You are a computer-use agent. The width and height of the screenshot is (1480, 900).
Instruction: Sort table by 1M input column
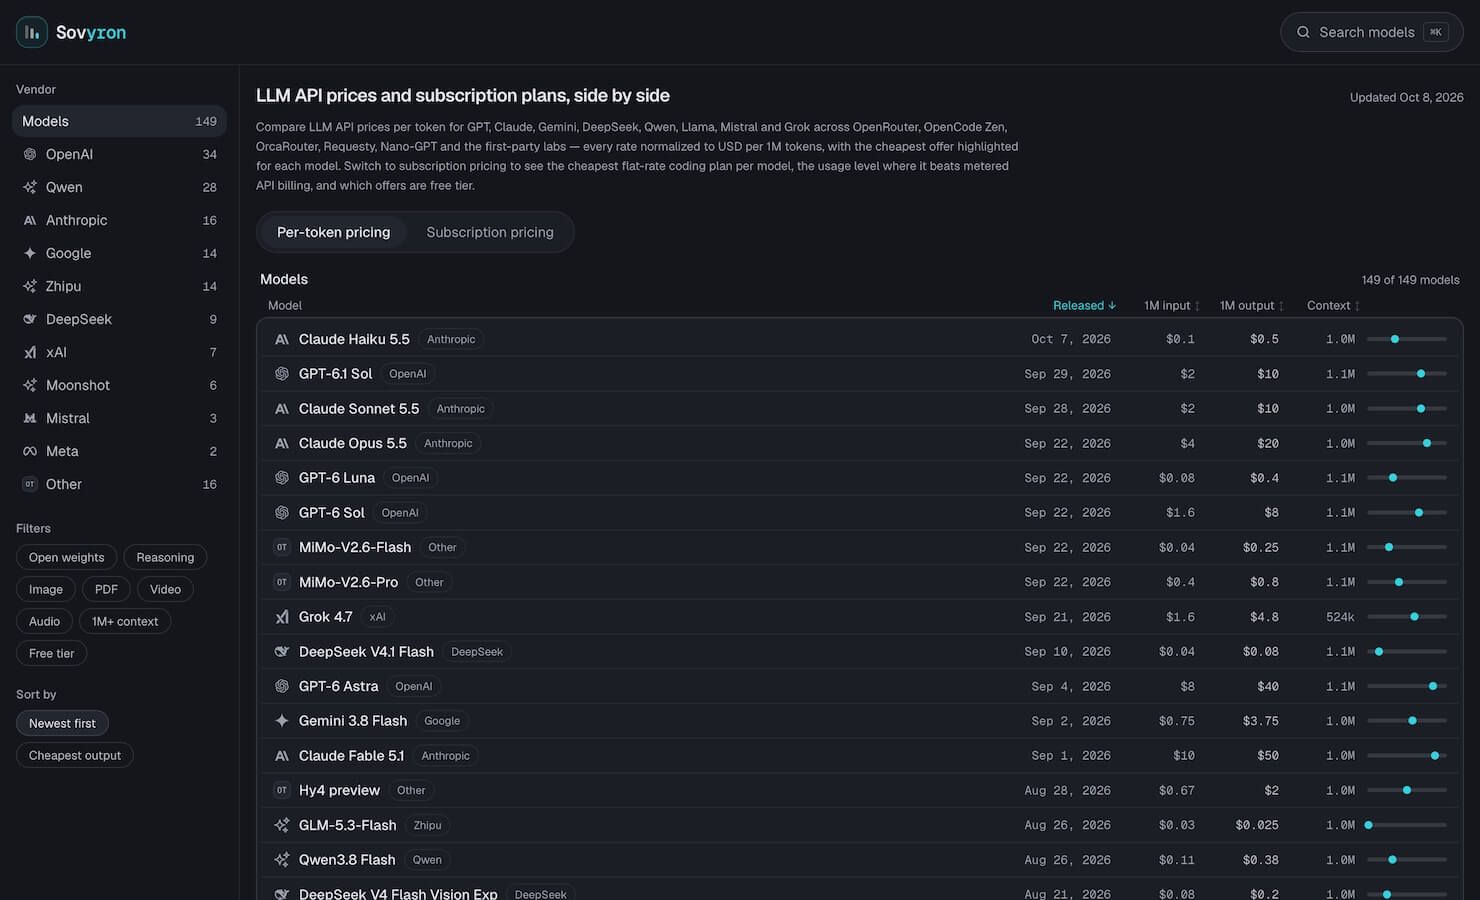1172,306
